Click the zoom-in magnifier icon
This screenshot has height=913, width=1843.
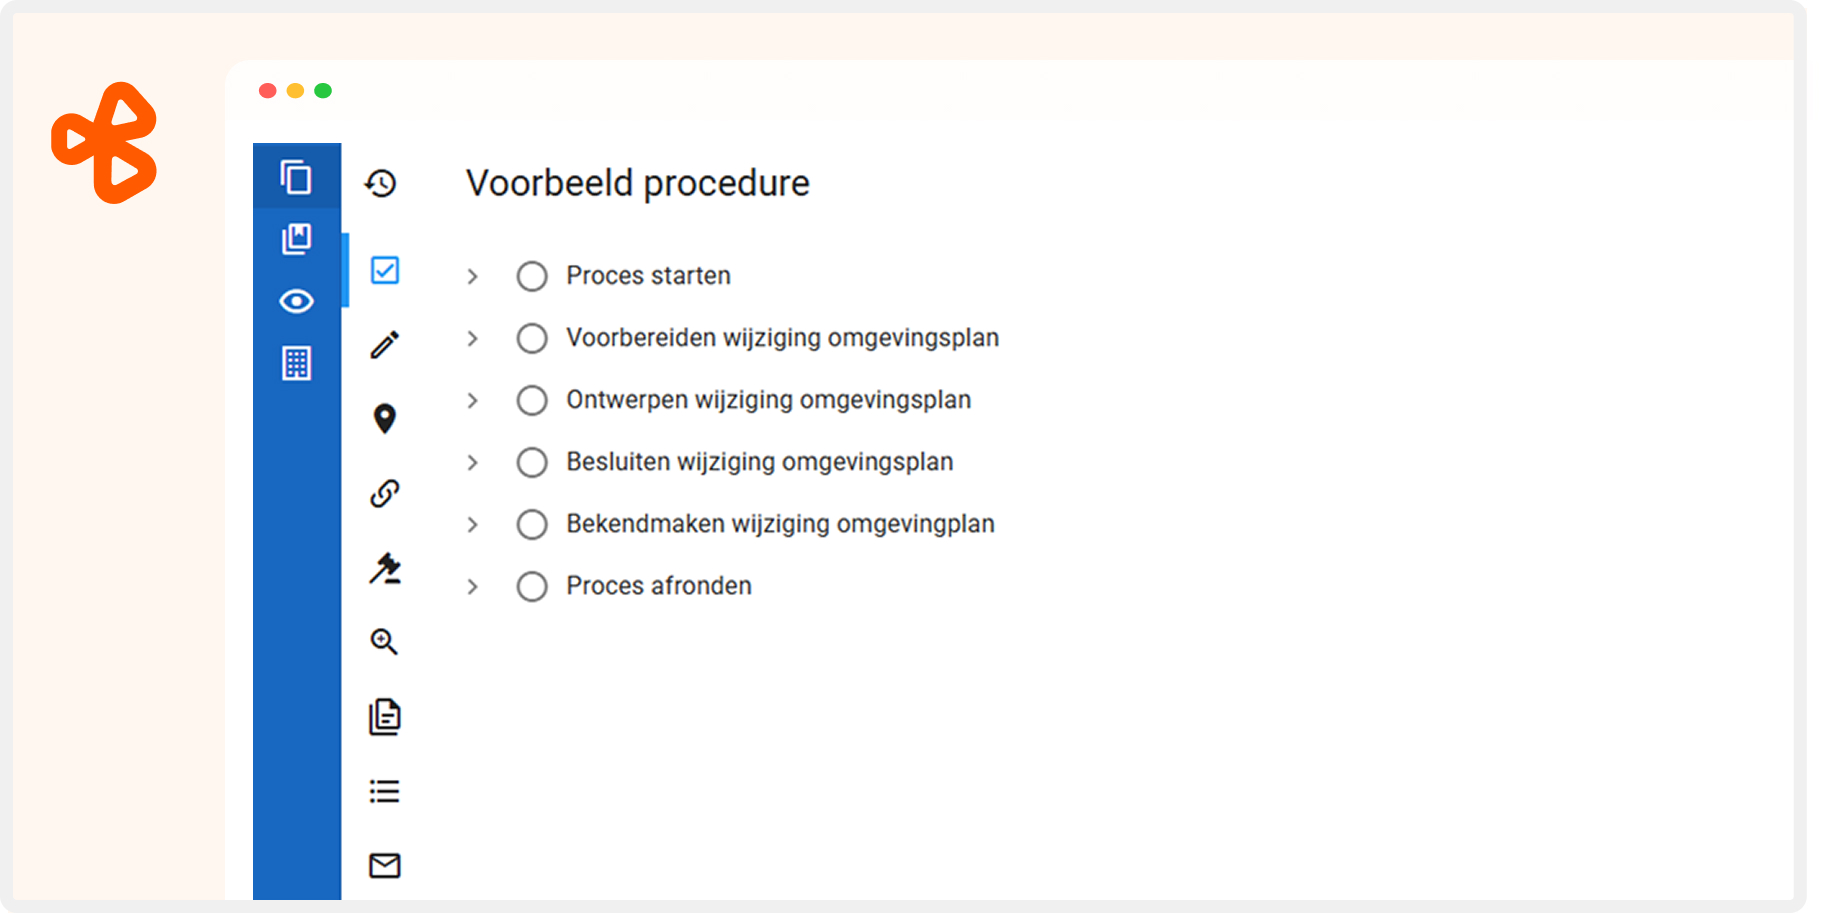(385, 641)
